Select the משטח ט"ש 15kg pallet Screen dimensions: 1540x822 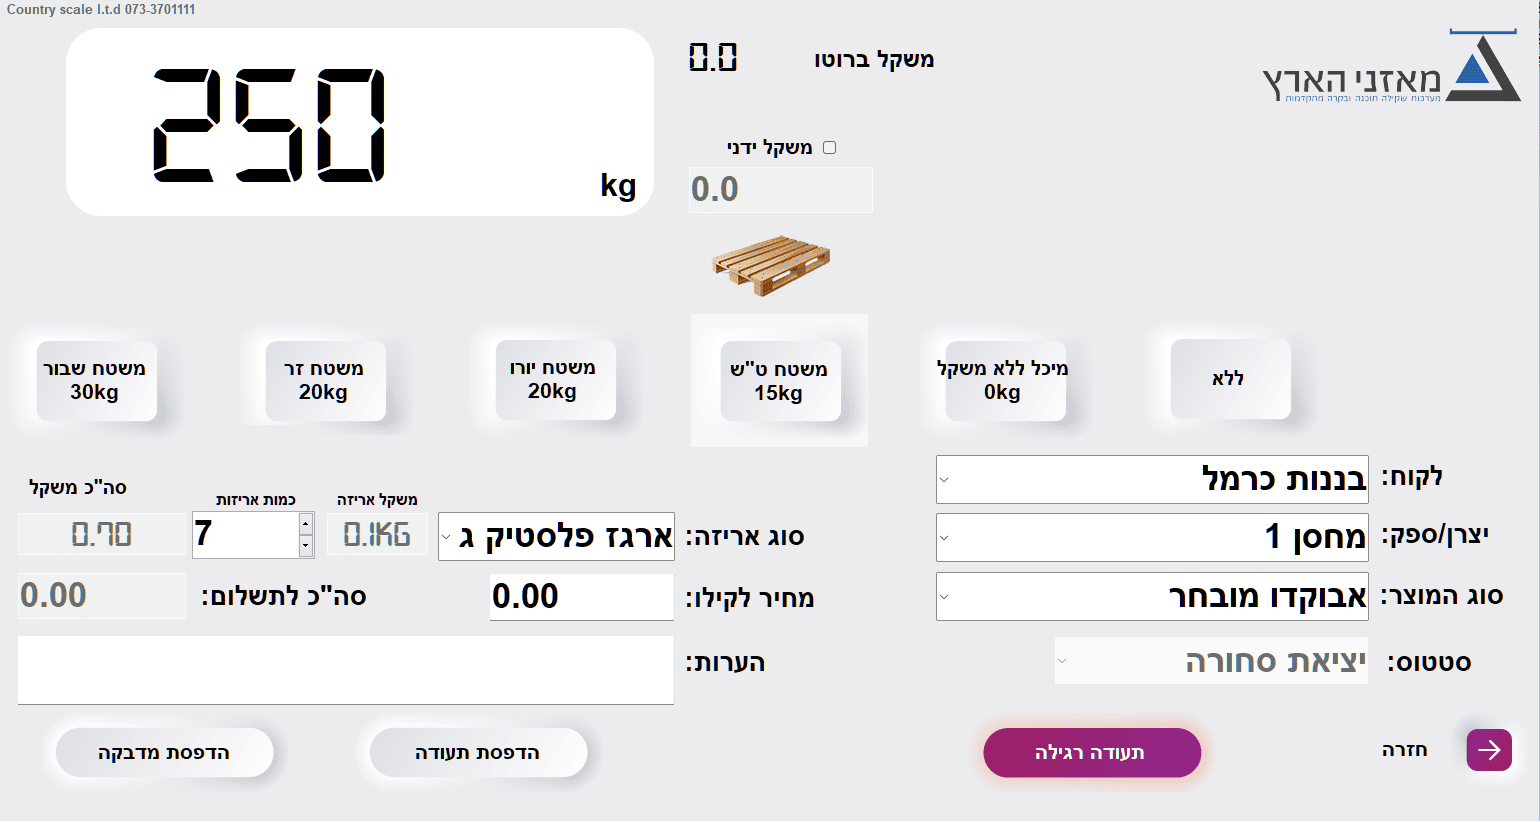pyautogui.click(x=780, y=381)
